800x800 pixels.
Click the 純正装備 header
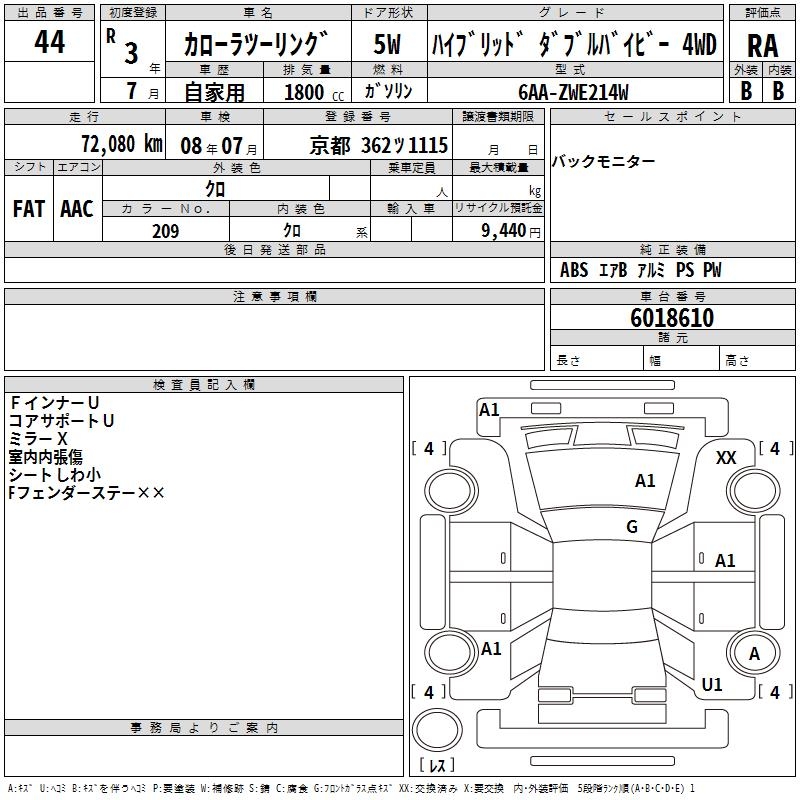coord(672,249)
